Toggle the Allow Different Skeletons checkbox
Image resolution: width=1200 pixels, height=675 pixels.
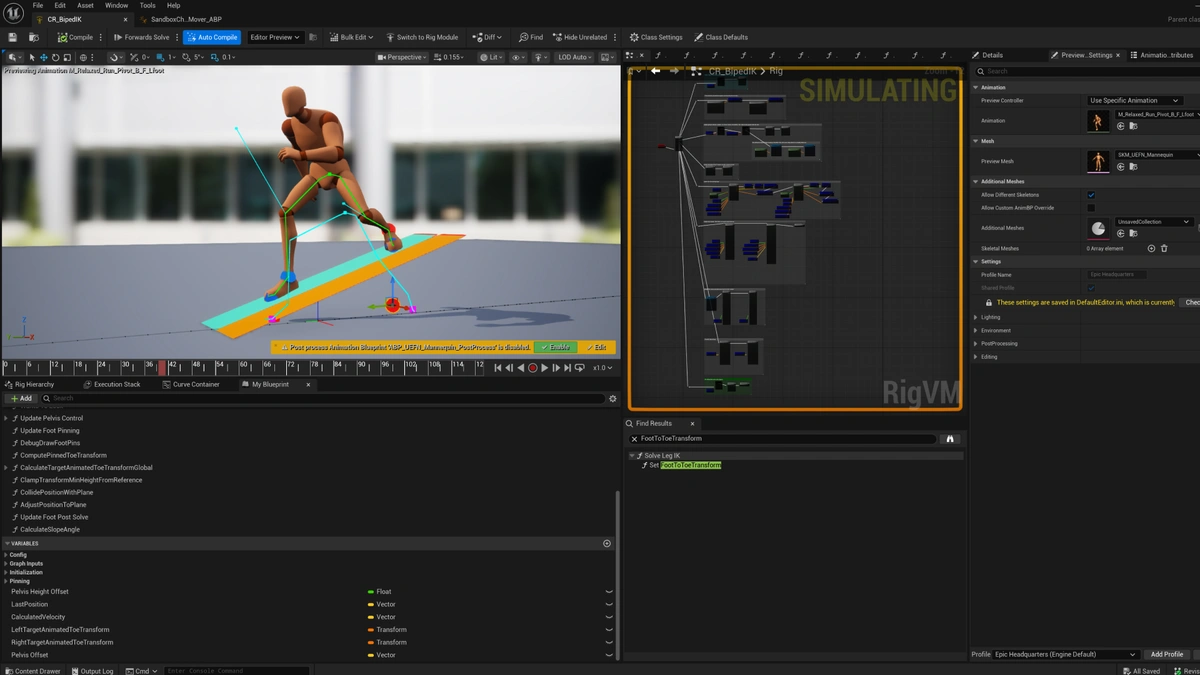click(1091, 195)
